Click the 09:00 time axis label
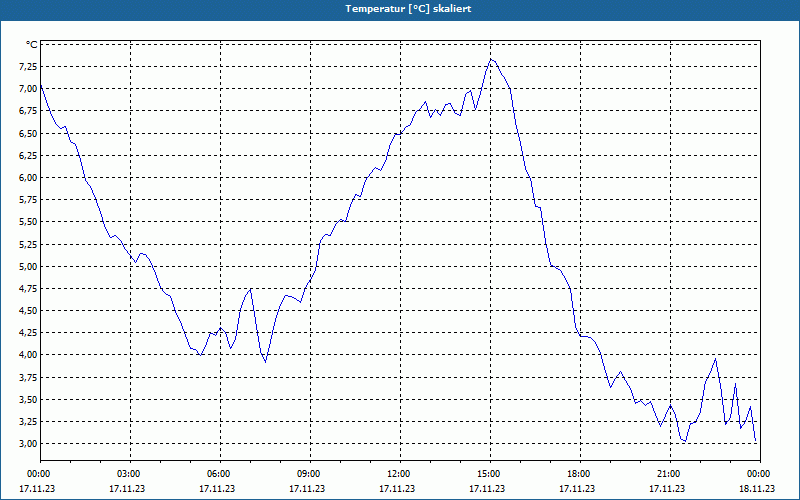The image size is (800, 500). coord(310,474)
